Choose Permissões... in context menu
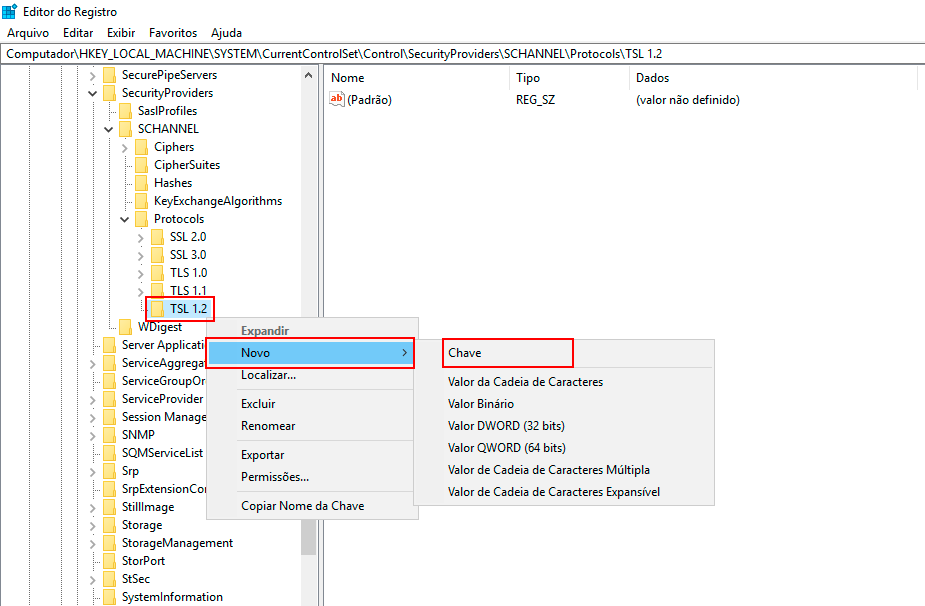Viewport: 925px width, 606px height. (x=275, y=477)
